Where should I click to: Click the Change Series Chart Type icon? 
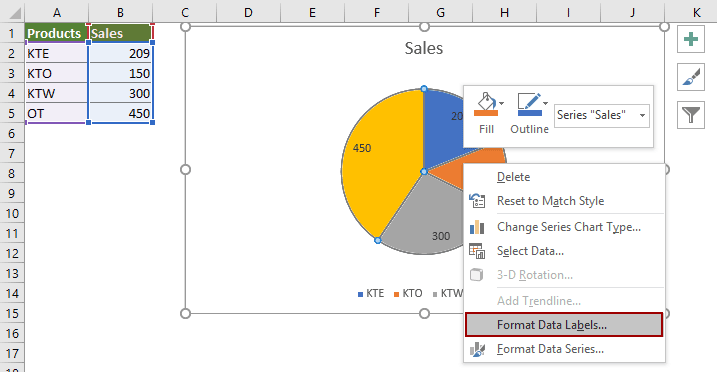477,227
